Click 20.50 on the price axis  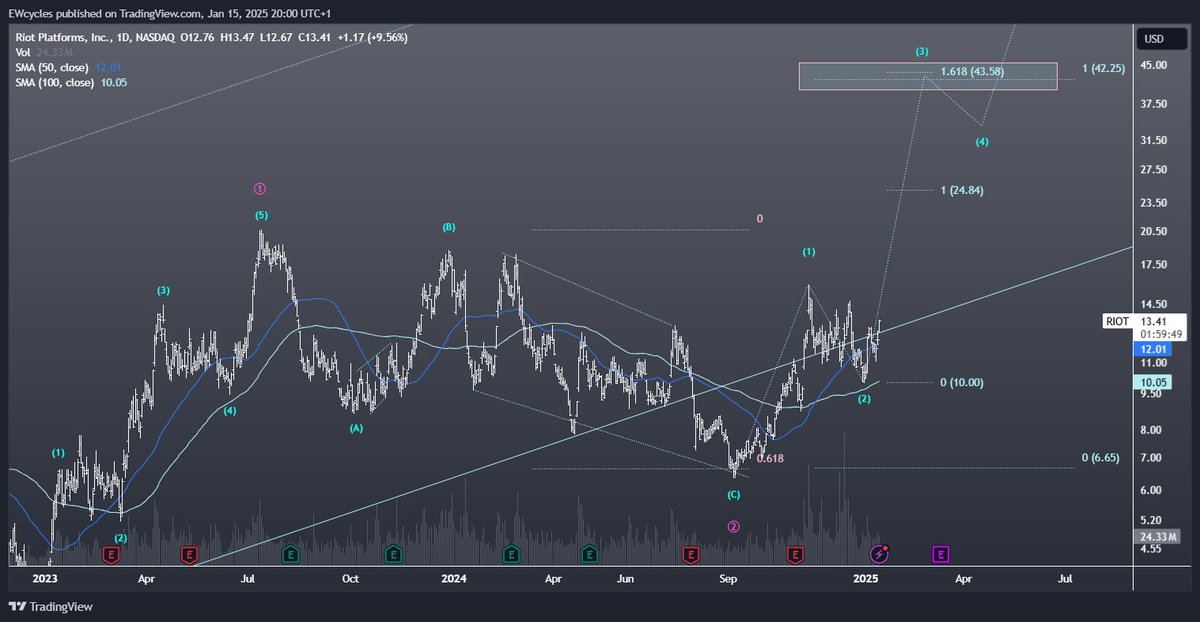[x=1155, y=232]
